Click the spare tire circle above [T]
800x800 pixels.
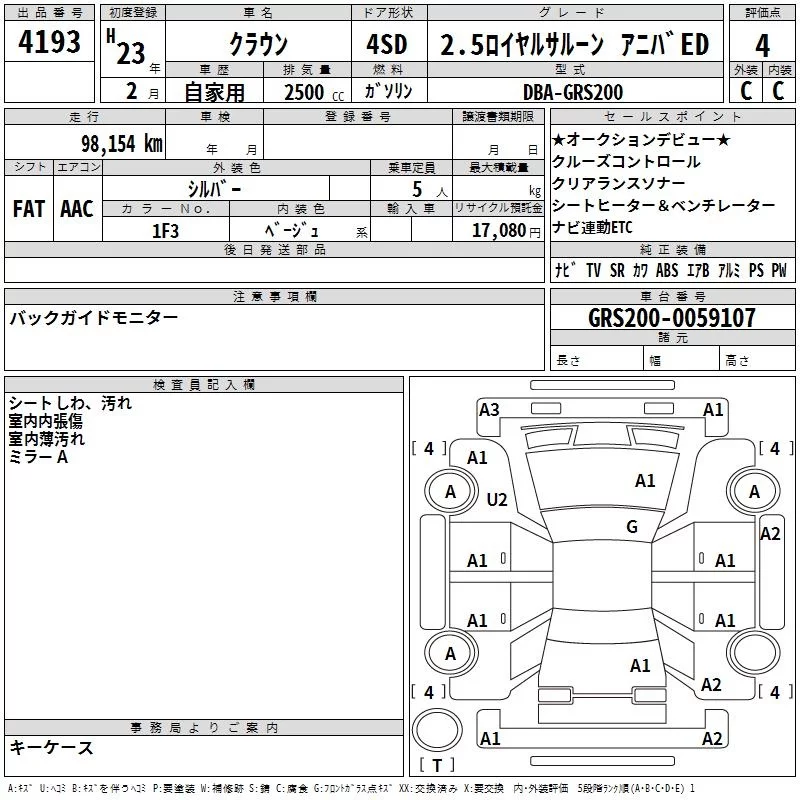tap(437, 731)
